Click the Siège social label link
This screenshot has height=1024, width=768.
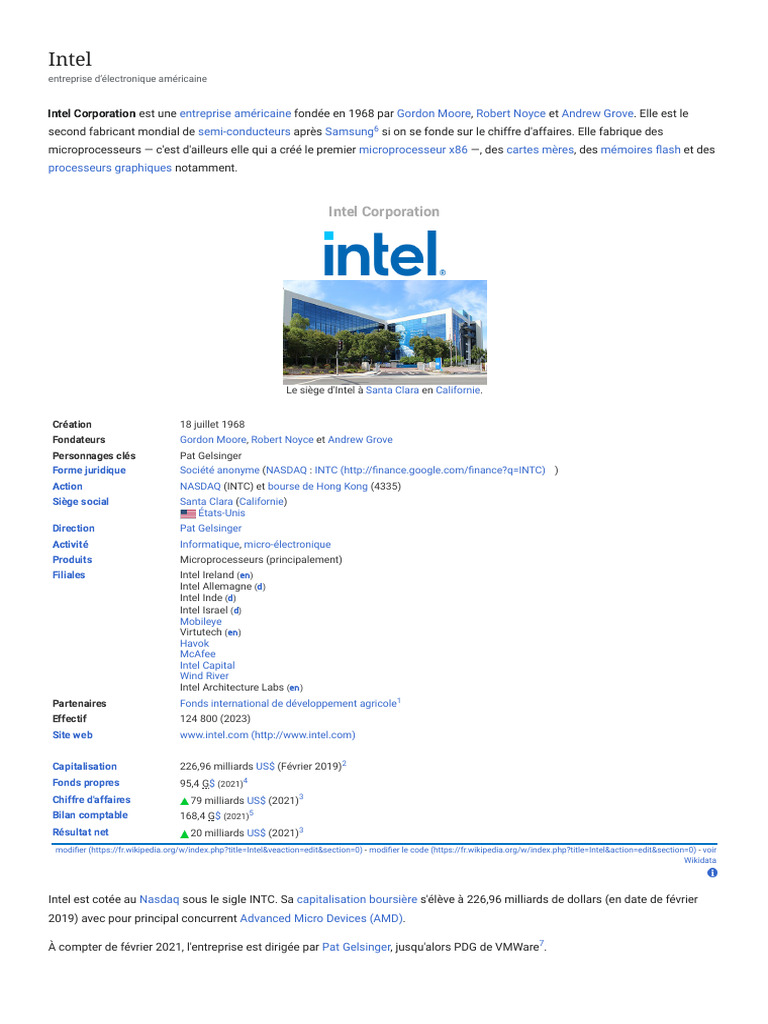click(x=80, y=502)
